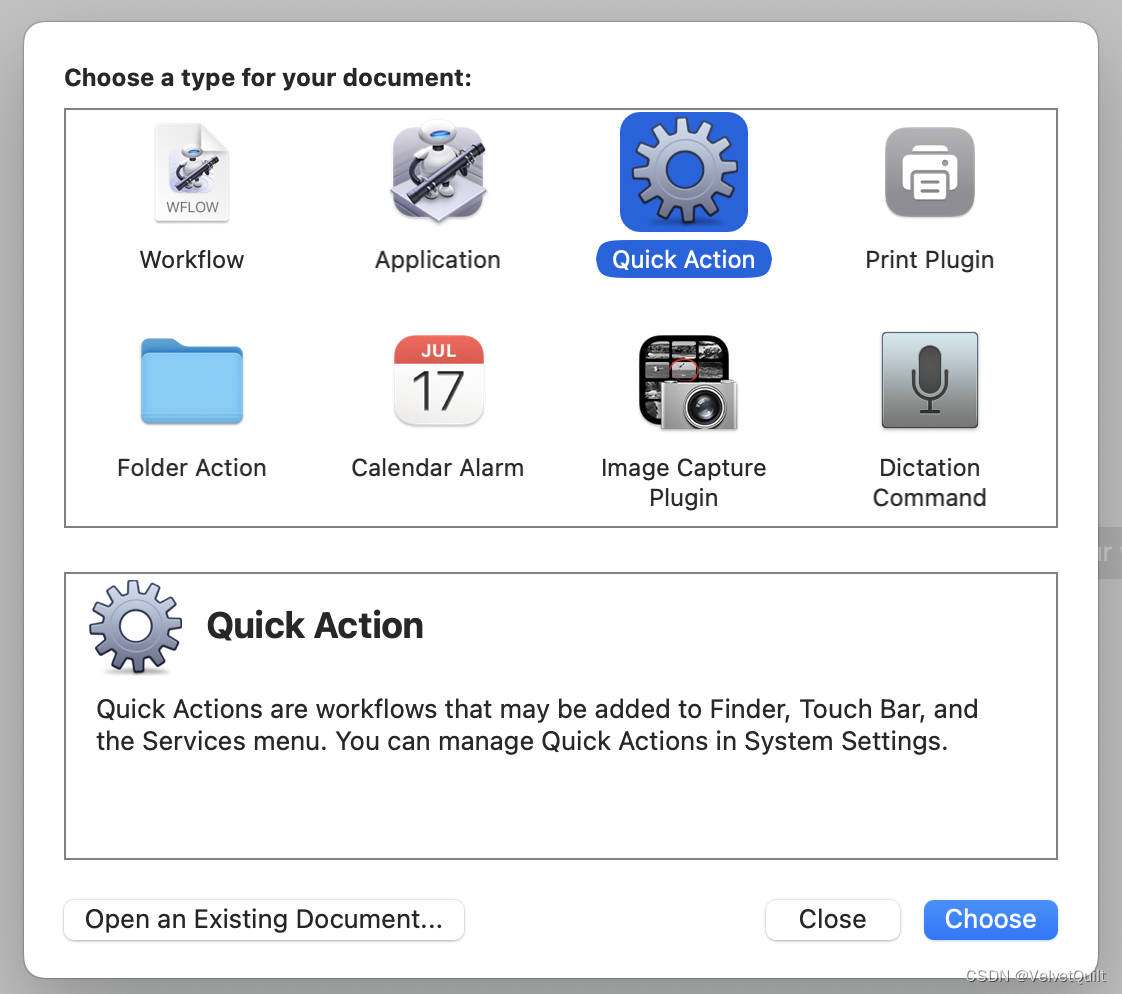This screenshot has width=1122, height=994.
Task: Click the "Folder Action" label
Action: pos(192,468)
